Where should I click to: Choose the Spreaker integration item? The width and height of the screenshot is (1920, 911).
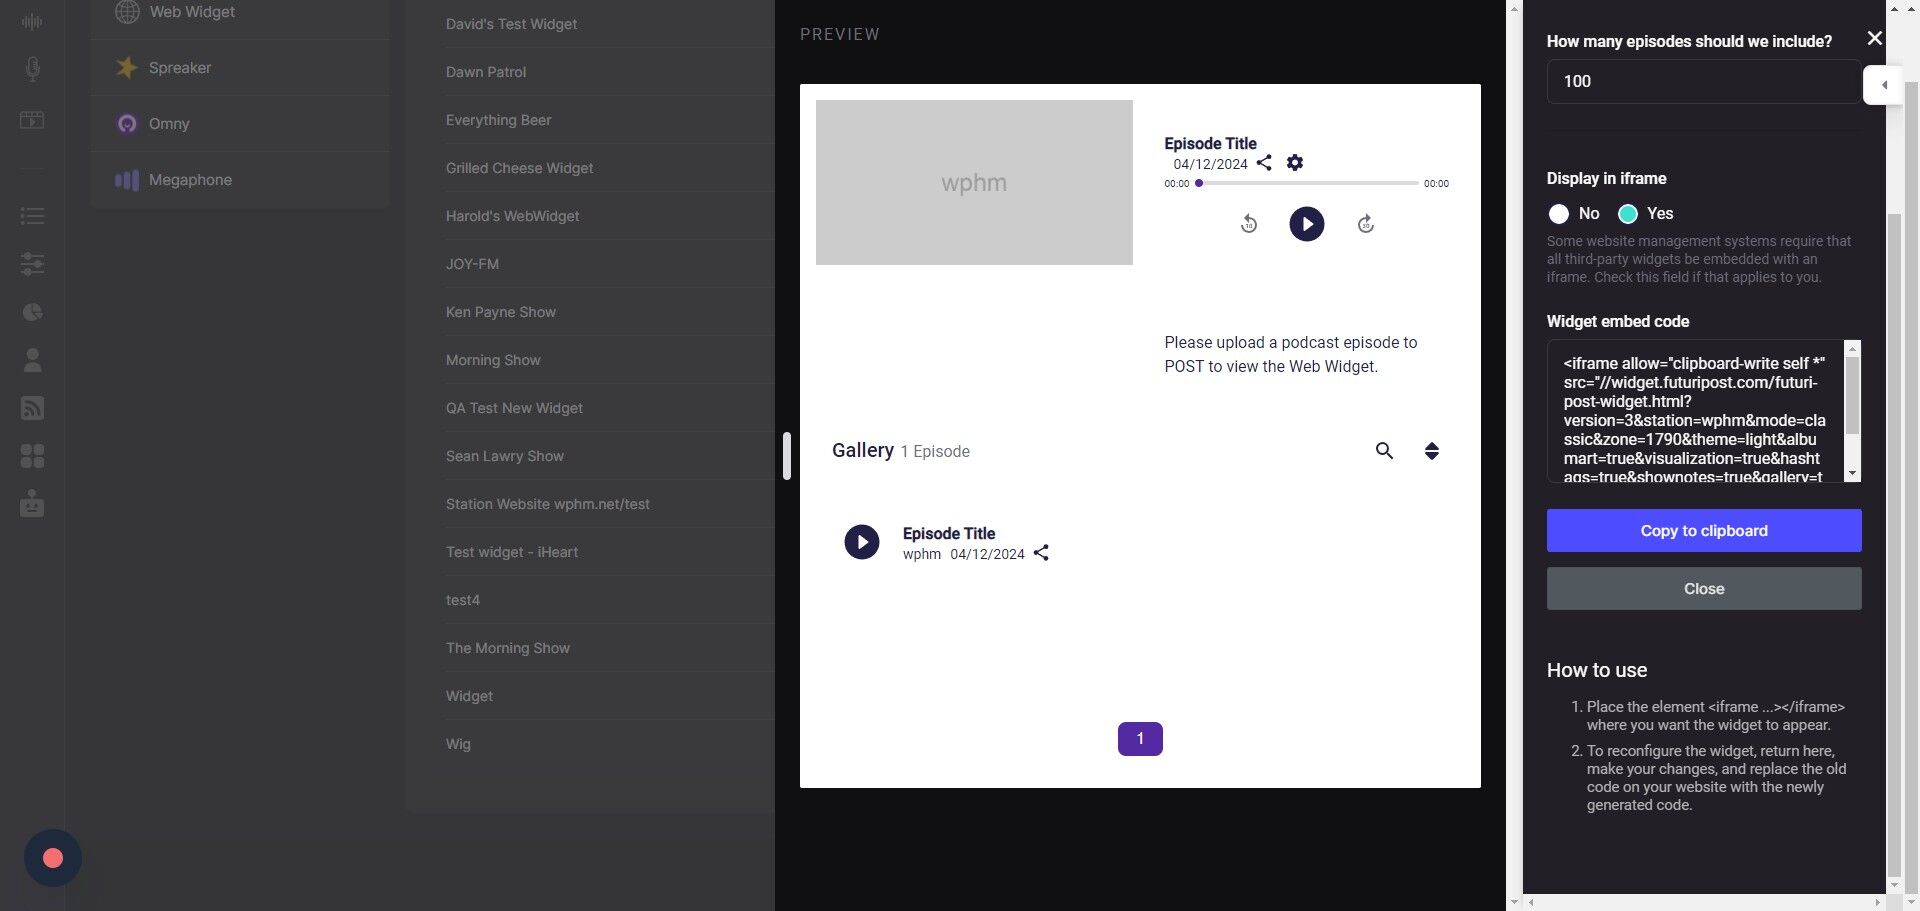180,68
